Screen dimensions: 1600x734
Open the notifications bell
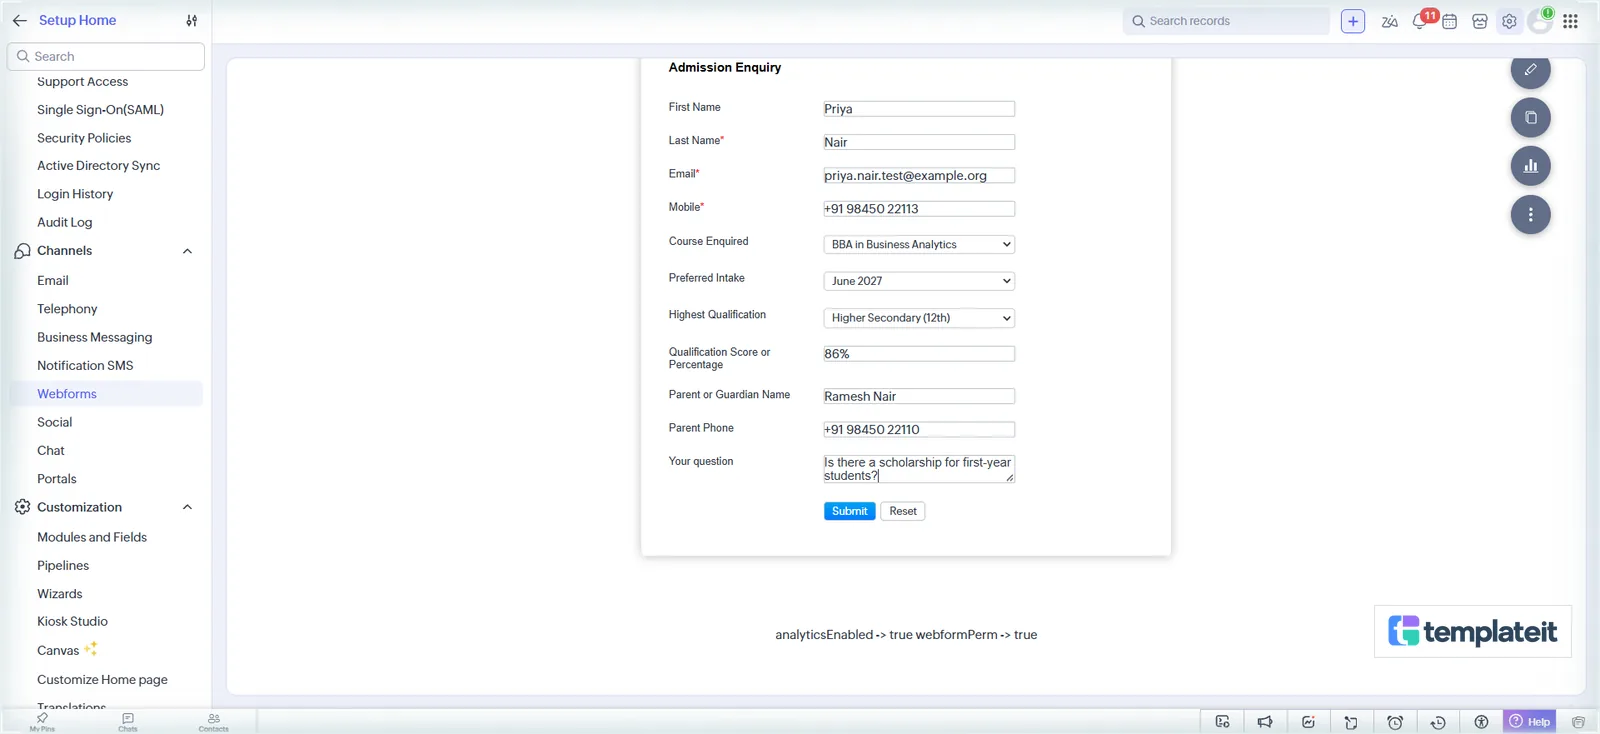[x=1419, y=21]
